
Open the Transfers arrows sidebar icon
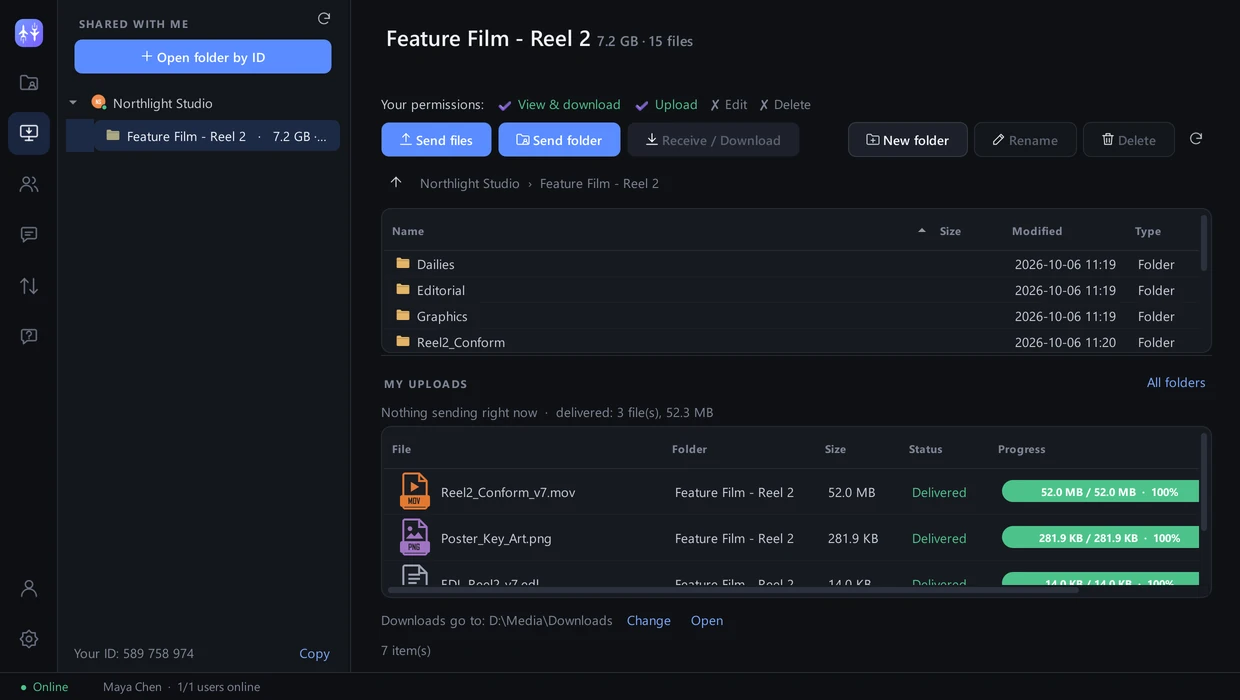pos(29,286)
